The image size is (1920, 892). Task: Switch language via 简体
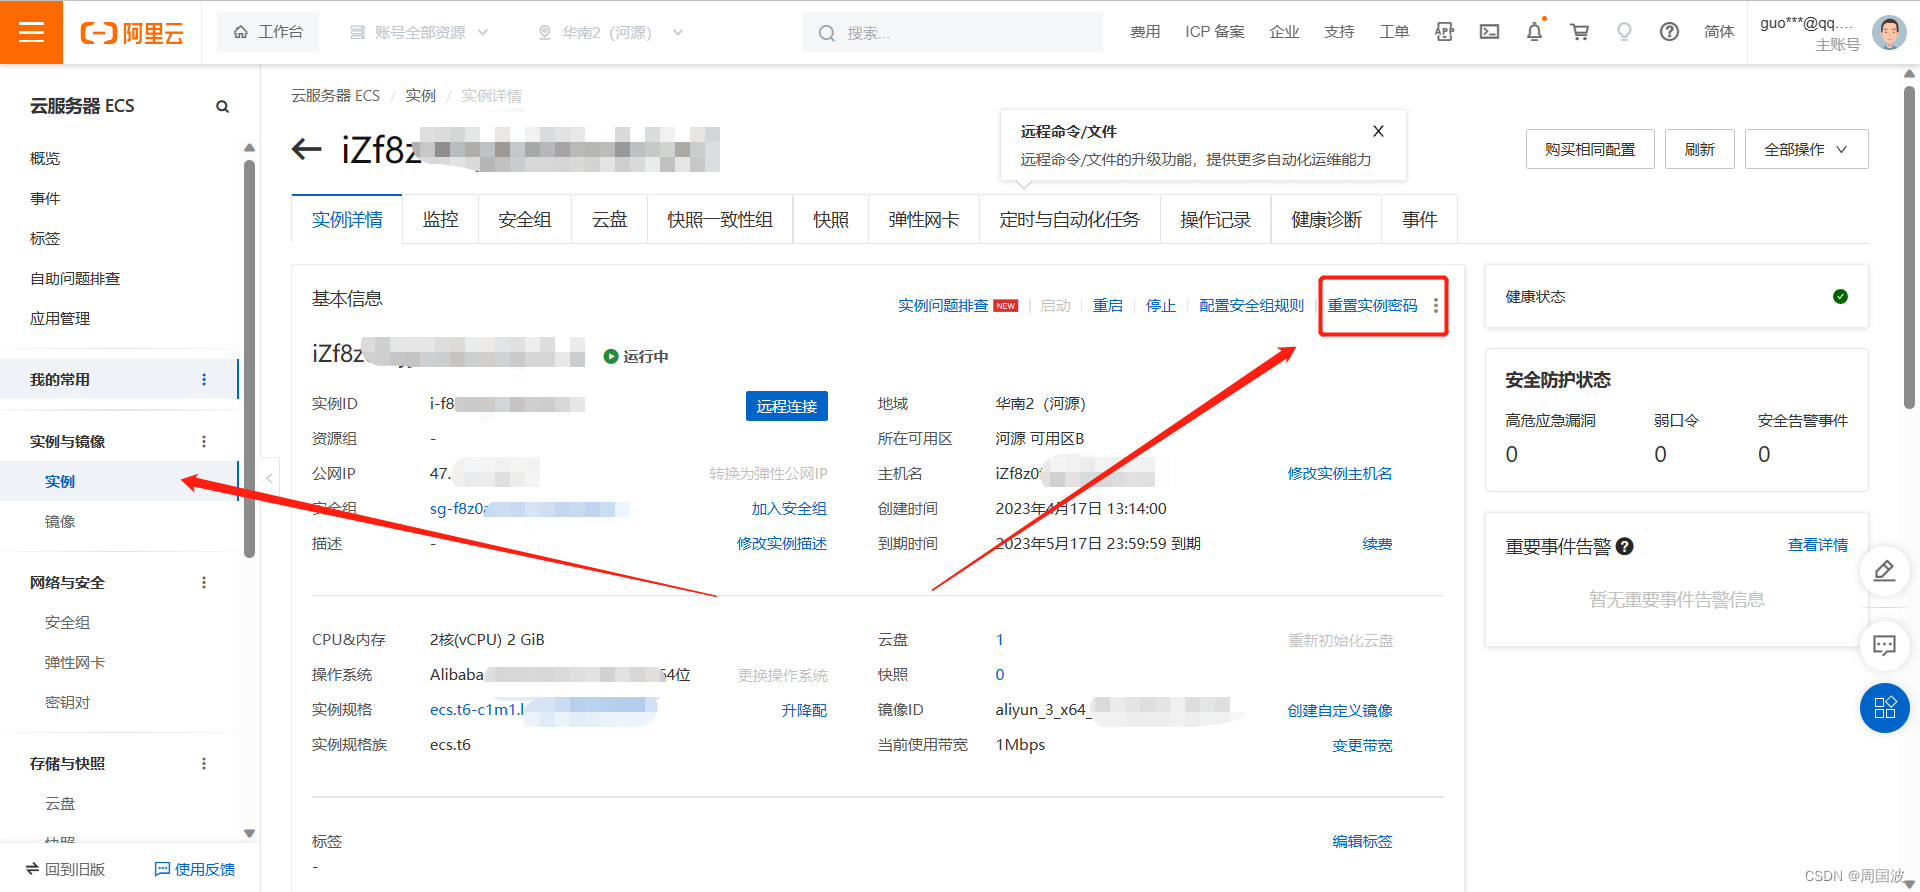[1719, 32]
